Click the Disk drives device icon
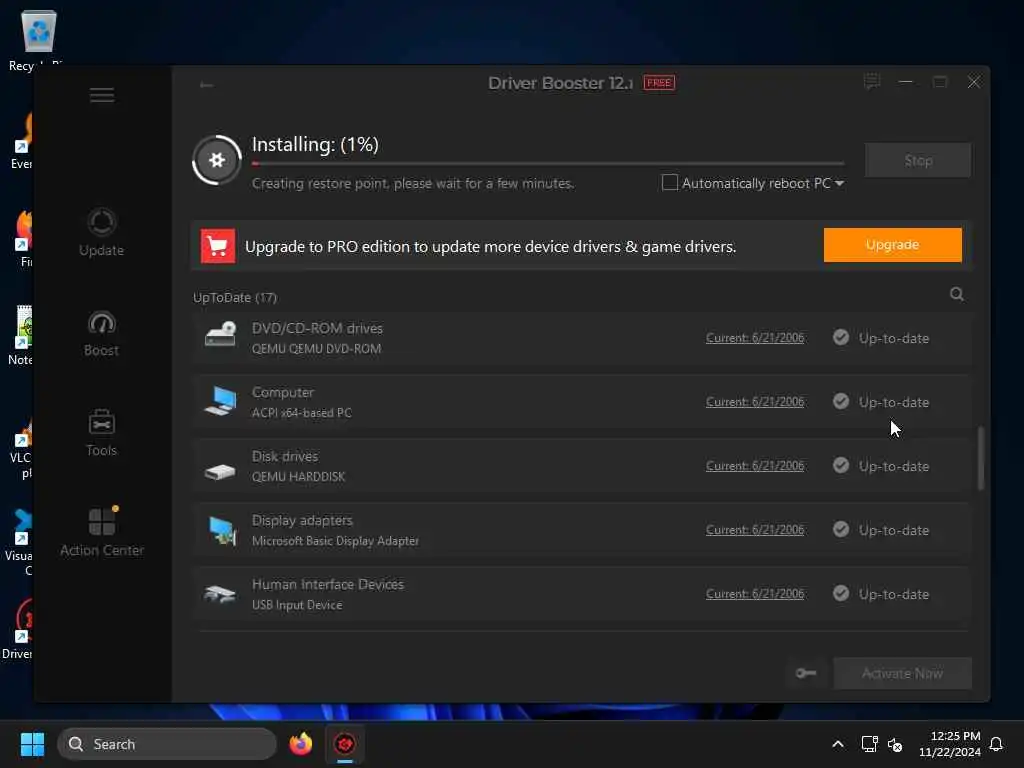The width and height of the screenshot is (1024, 768). (220, 471)
